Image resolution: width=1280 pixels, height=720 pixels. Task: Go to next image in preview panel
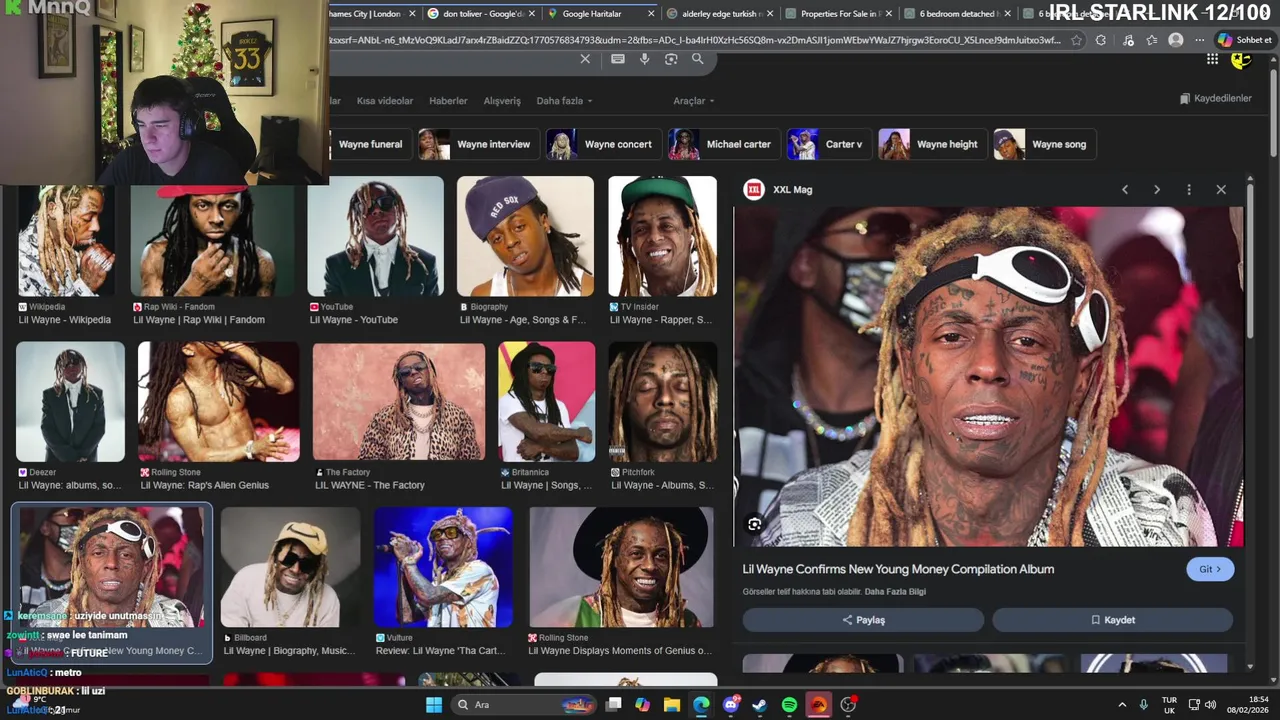tap(1157, 189)
